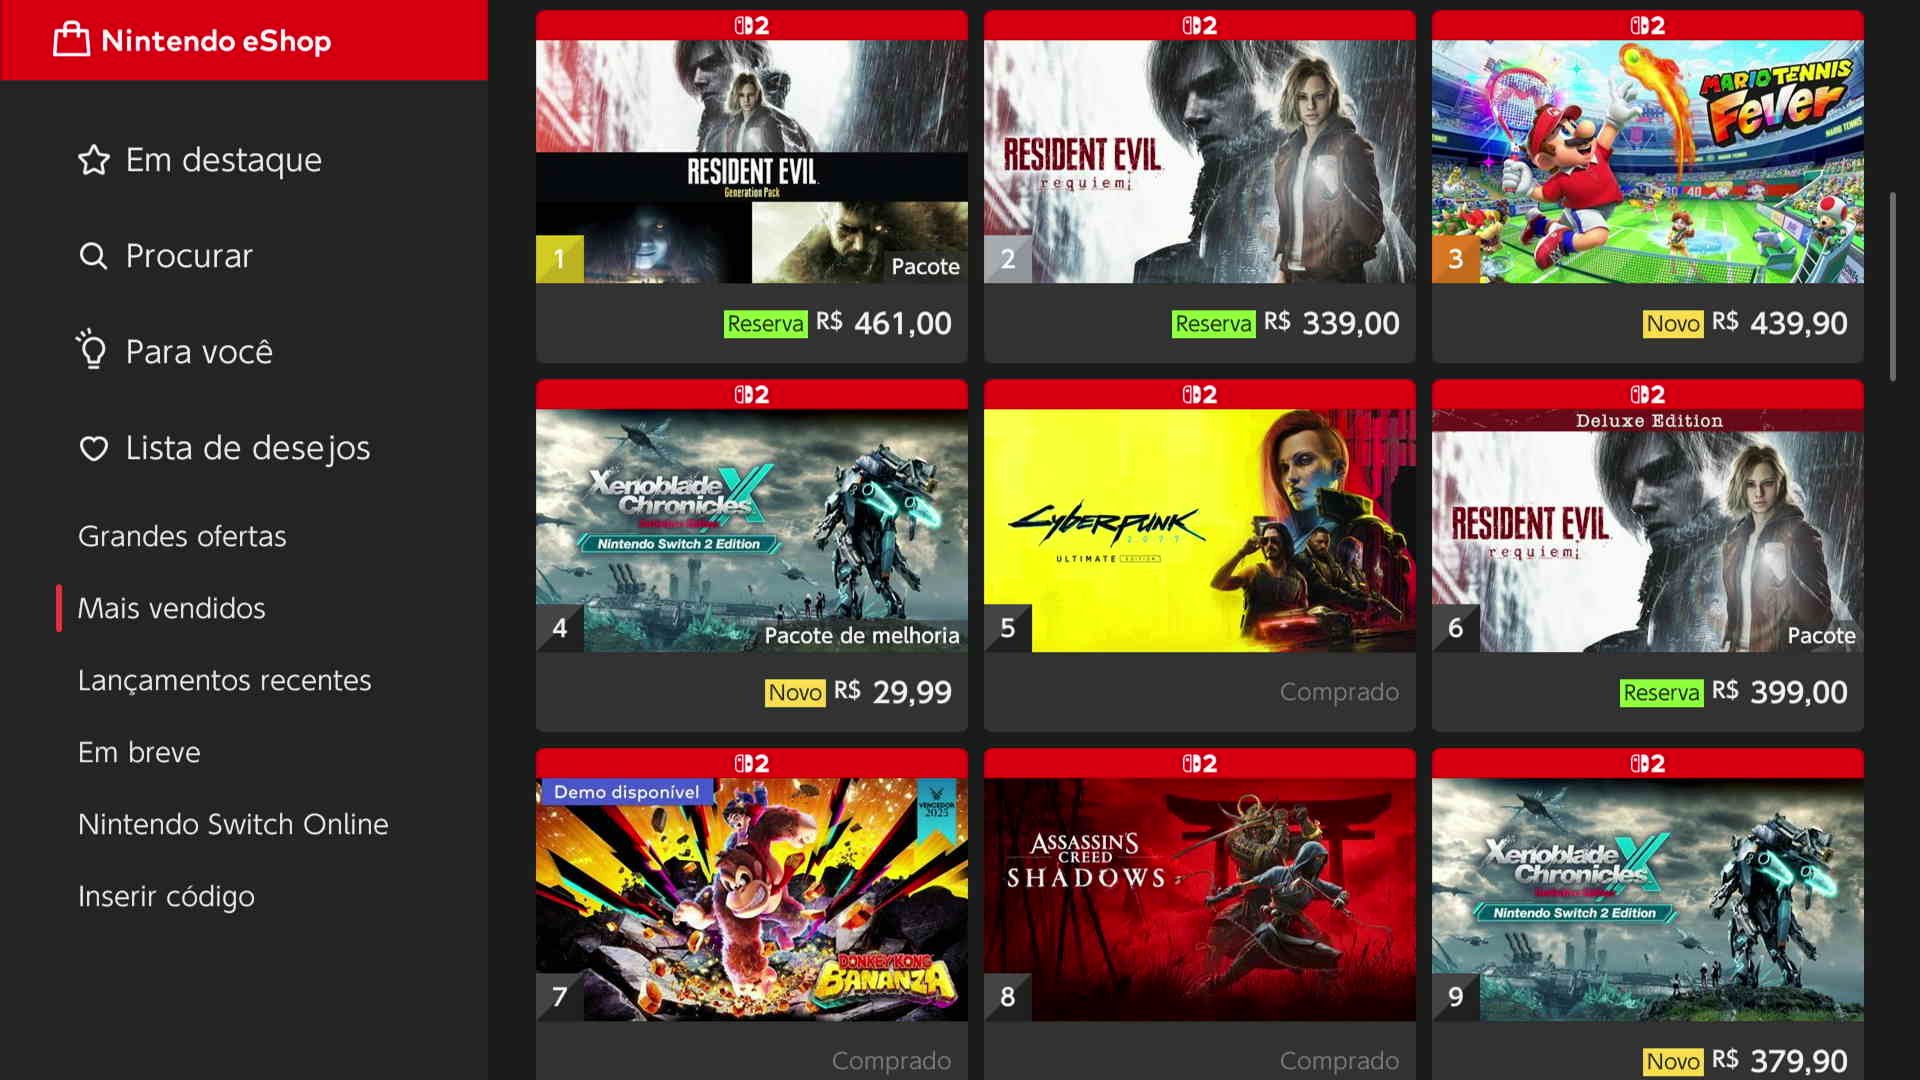Click the rank 1 badge on Resident Evil pack

click(560, 259)
